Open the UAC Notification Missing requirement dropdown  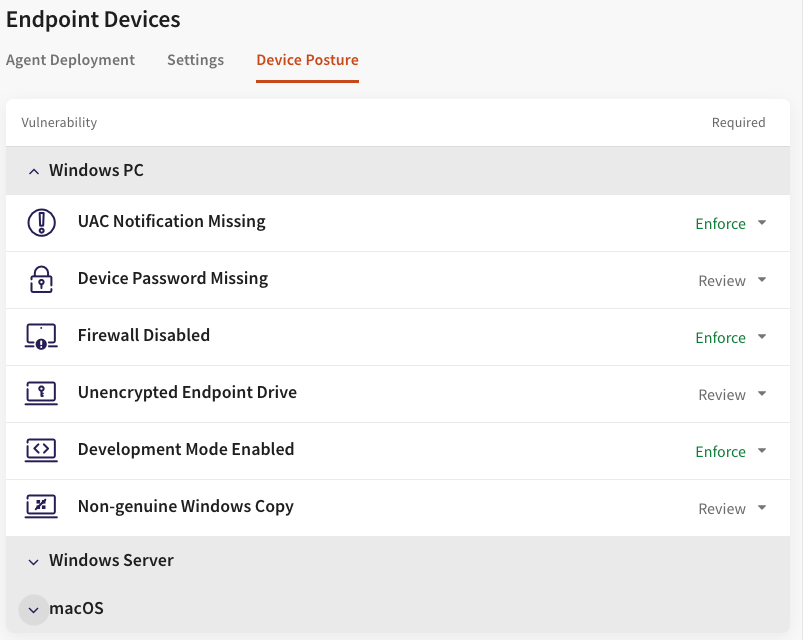731,224
